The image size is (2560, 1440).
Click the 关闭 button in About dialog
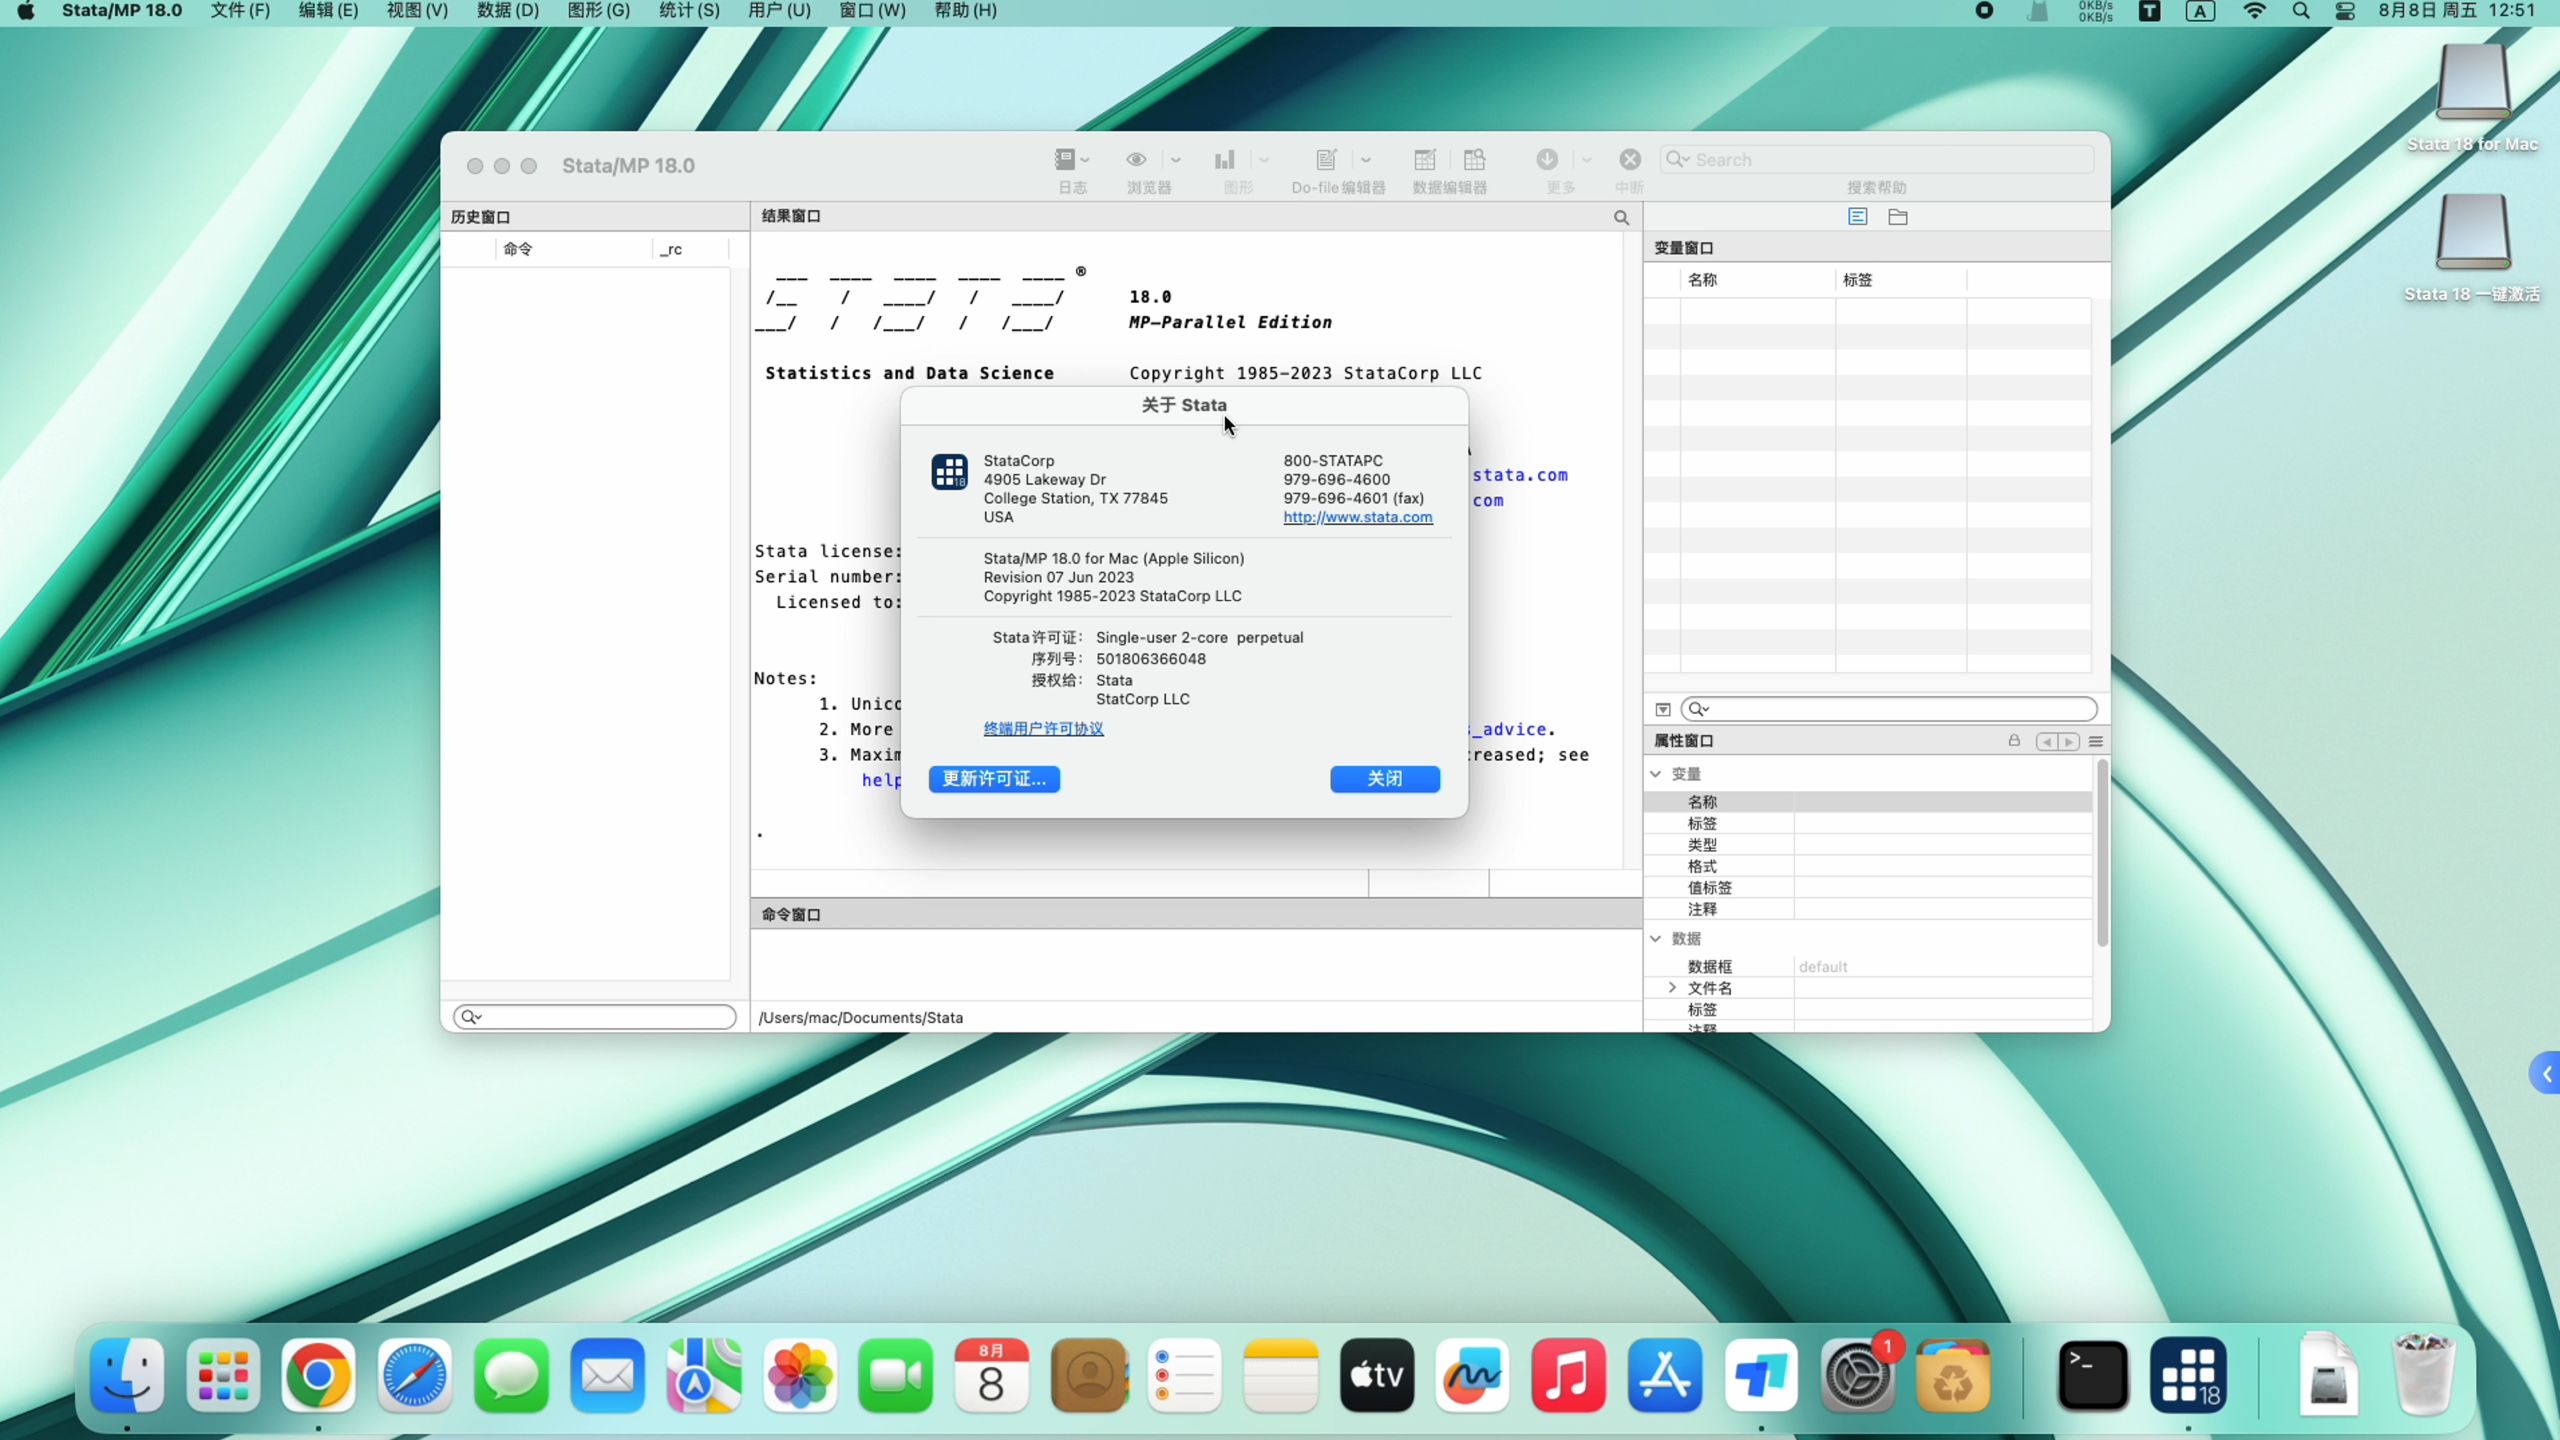click(x=1385, y=779)
